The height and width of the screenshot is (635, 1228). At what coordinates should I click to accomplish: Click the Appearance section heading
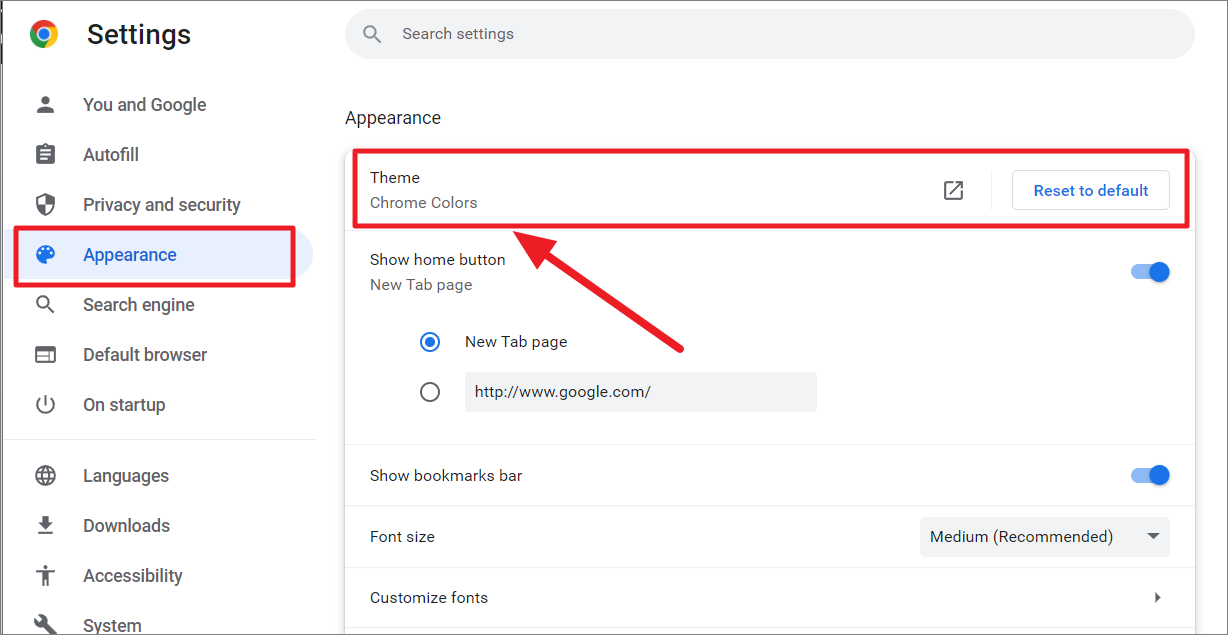393,118
